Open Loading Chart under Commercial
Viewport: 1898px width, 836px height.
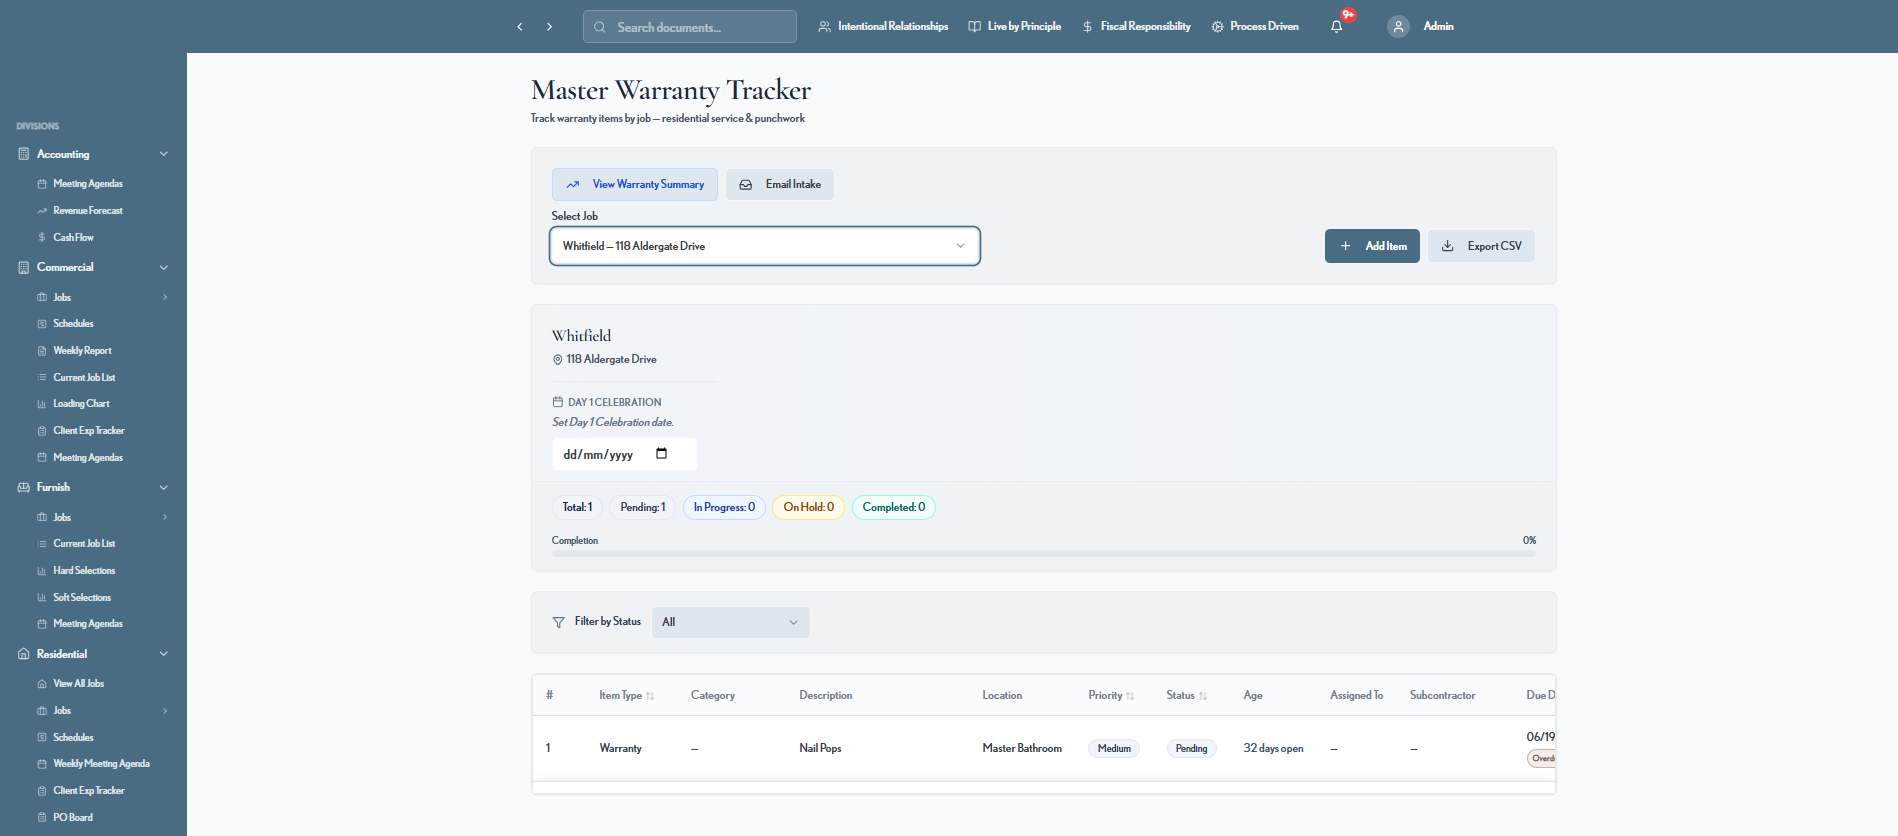pos(81,404)
